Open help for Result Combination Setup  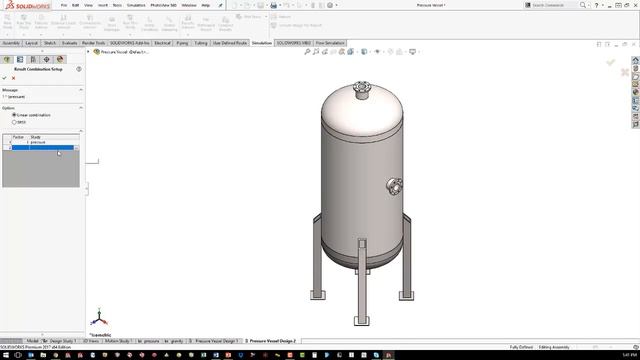(79, 69)
